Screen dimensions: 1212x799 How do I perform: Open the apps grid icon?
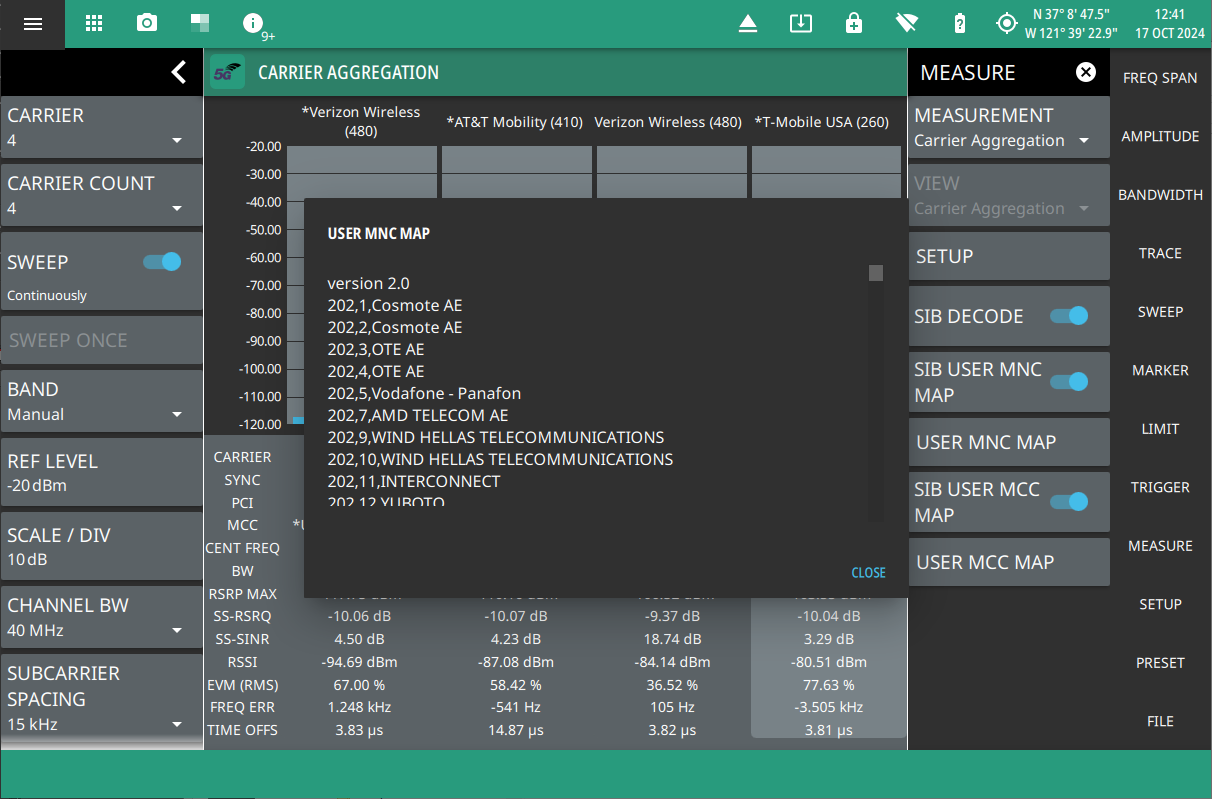(94, 24)
